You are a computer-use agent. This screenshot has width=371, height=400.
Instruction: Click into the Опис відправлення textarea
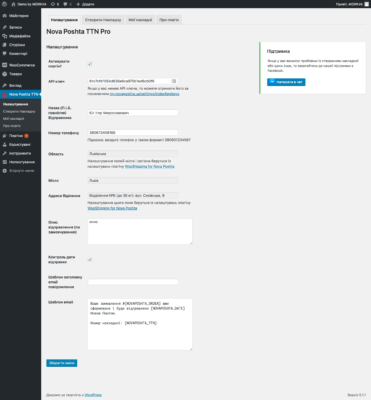pyautogui.click(x=140, y=231)
